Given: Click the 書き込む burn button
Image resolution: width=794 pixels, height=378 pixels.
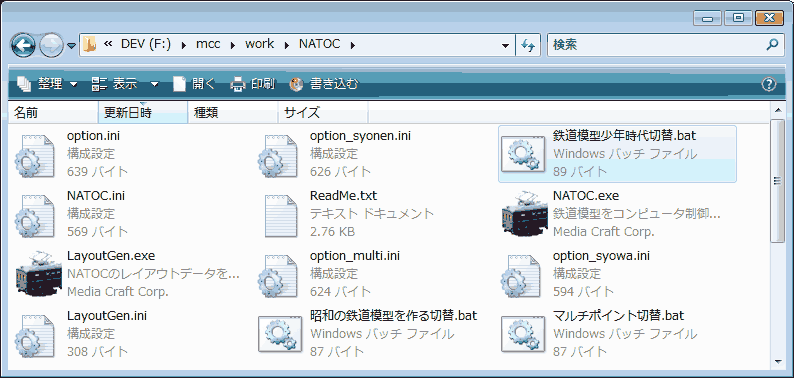Looking at the screenshot, I should pyautogui.click(x=324, y=84).
